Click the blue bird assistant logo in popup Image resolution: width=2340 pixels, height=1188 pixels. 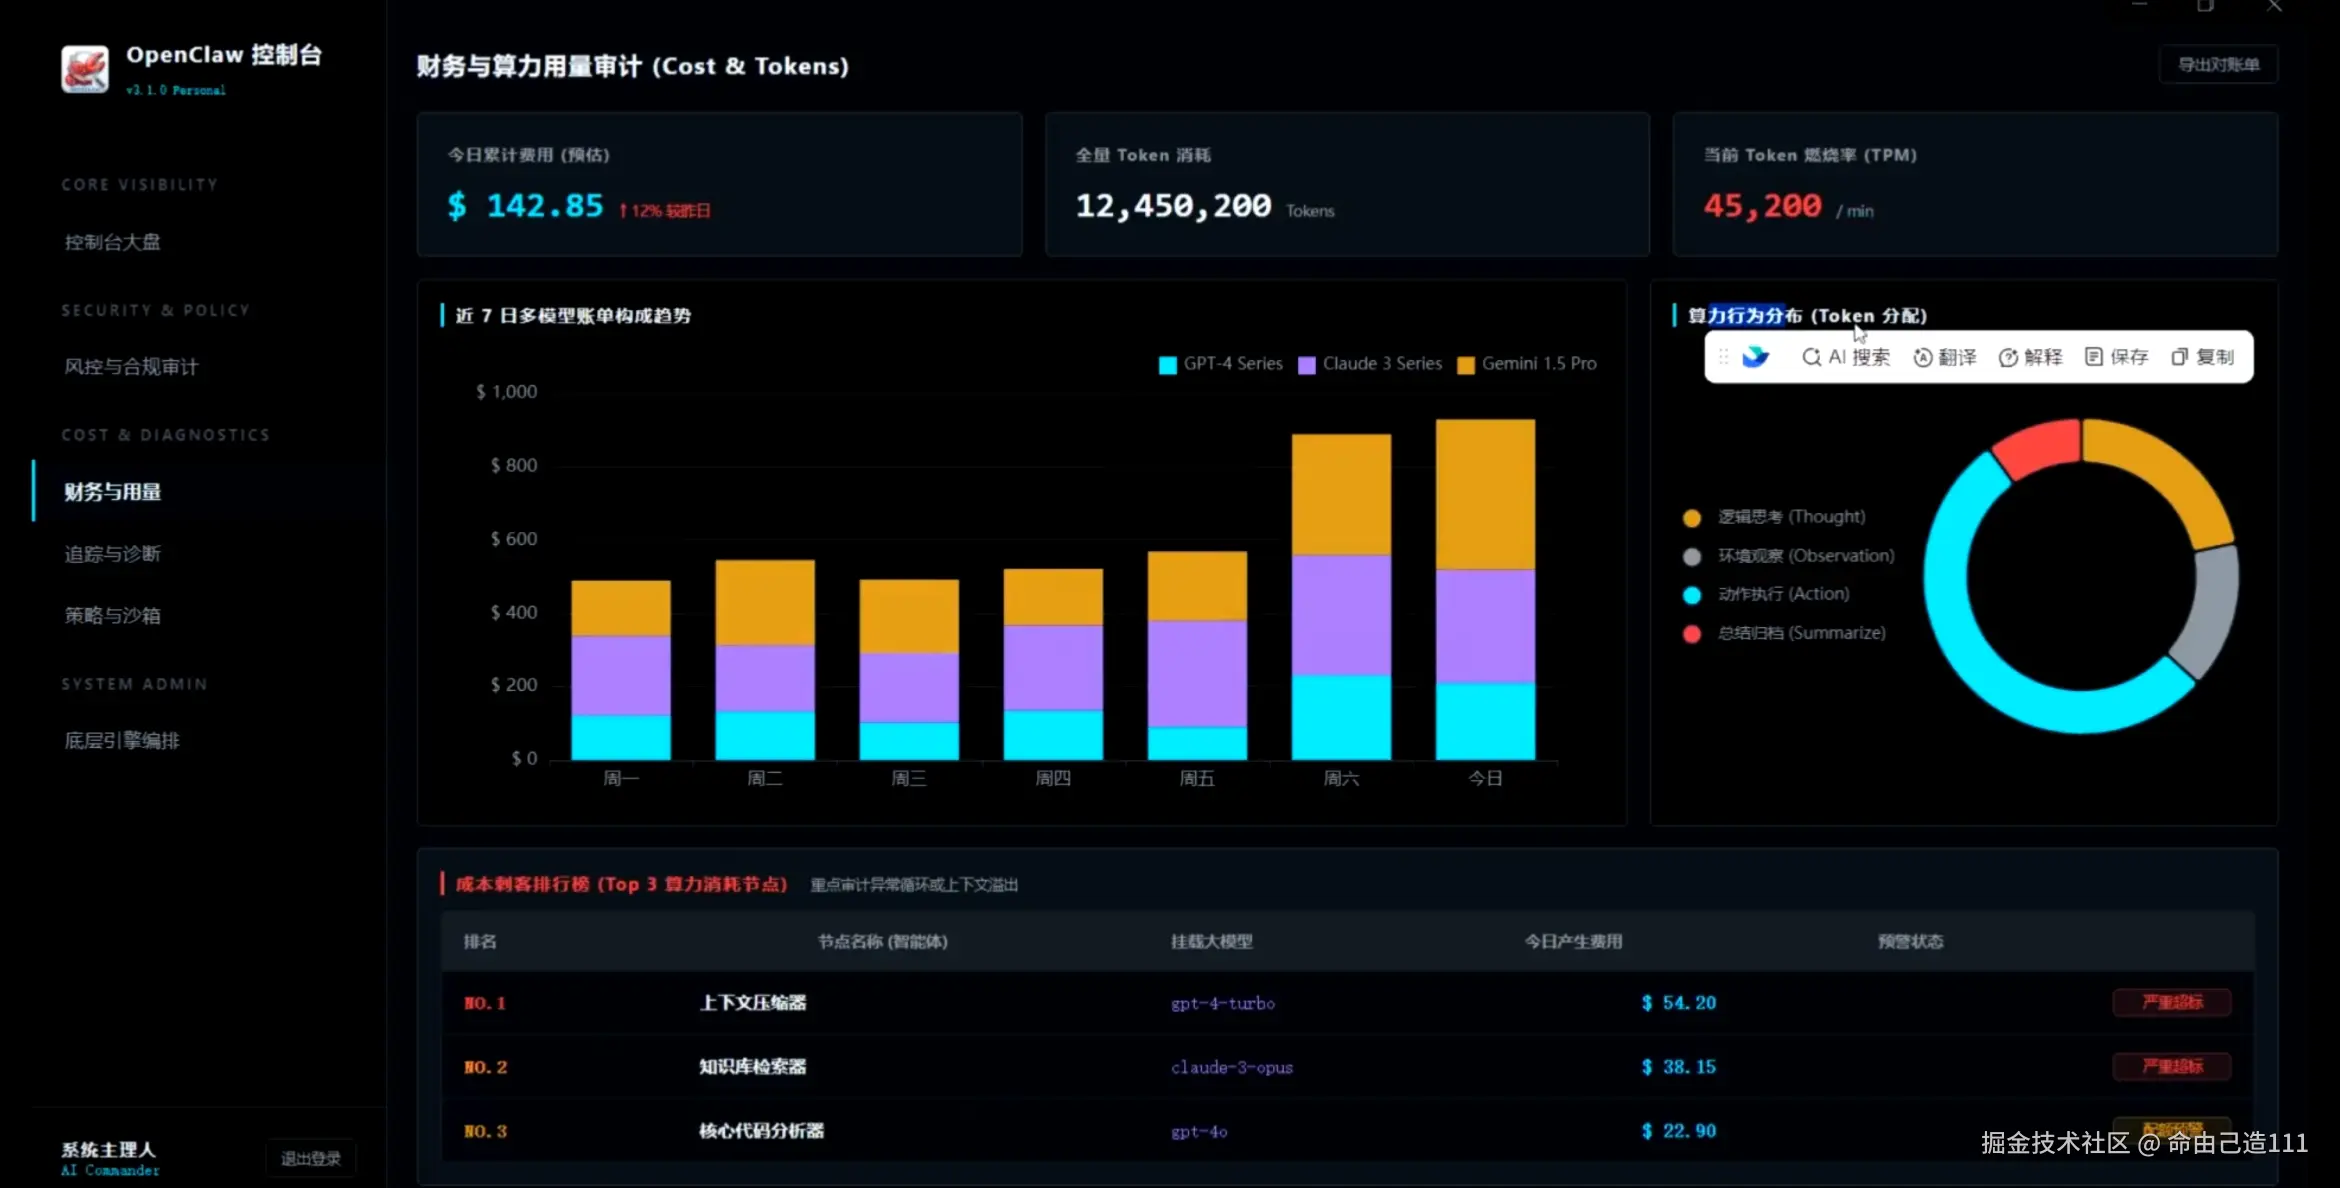1755,357
